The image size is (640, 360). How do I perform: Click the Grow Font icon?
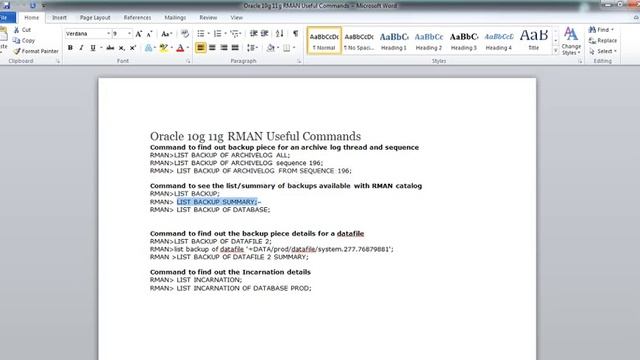coord(139,34)
